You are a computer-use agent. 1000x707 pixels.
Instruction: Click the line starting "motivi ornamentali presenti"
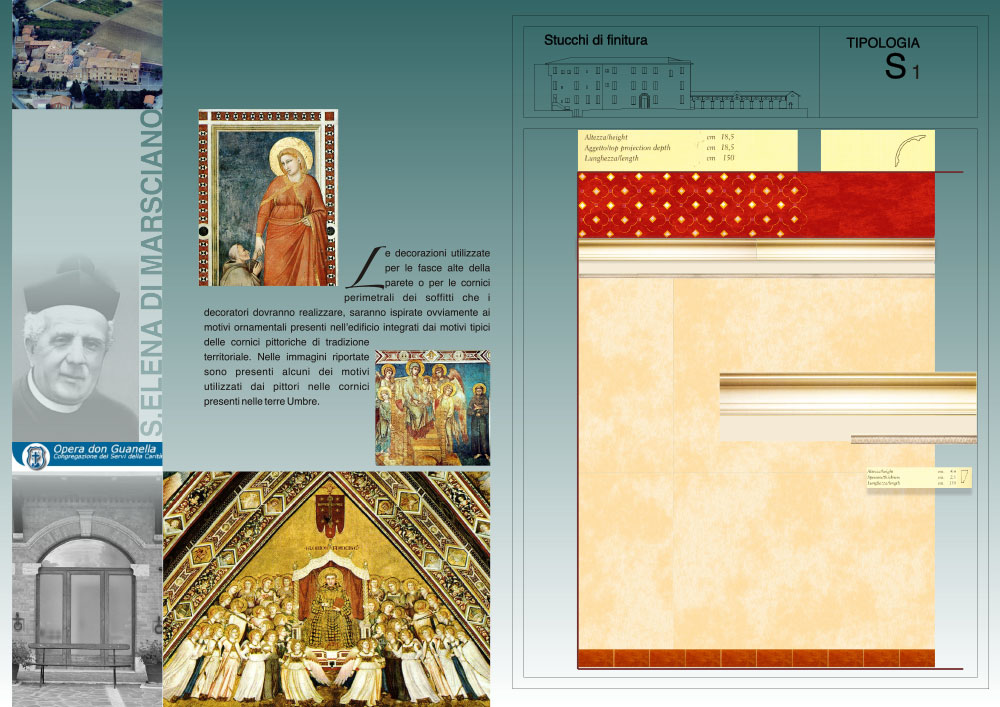(x=347, y=327)
